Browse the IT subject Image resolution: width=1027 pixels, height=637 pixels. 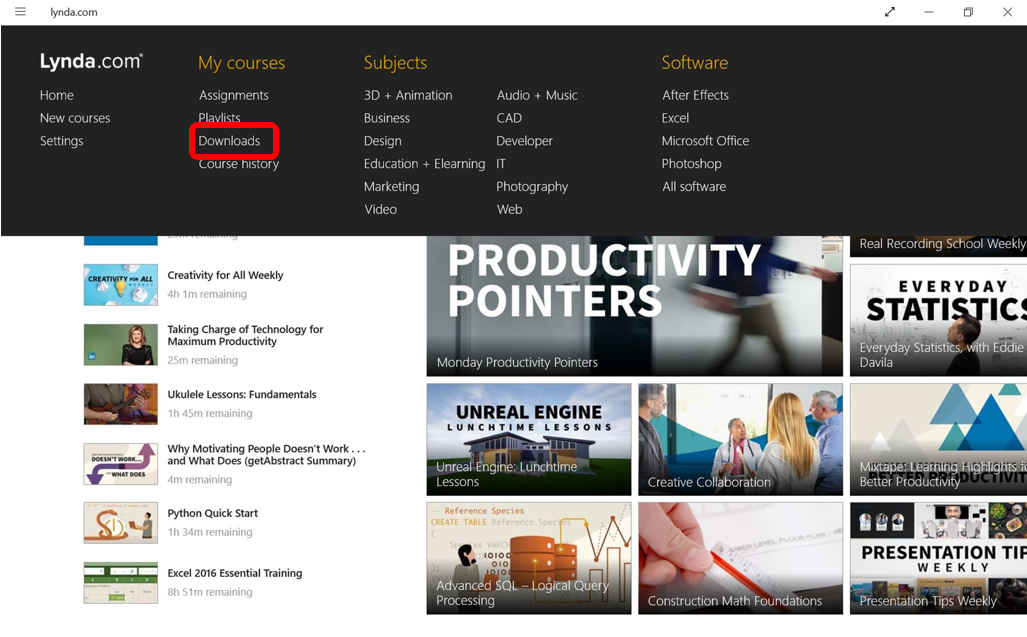pos(500,164)
